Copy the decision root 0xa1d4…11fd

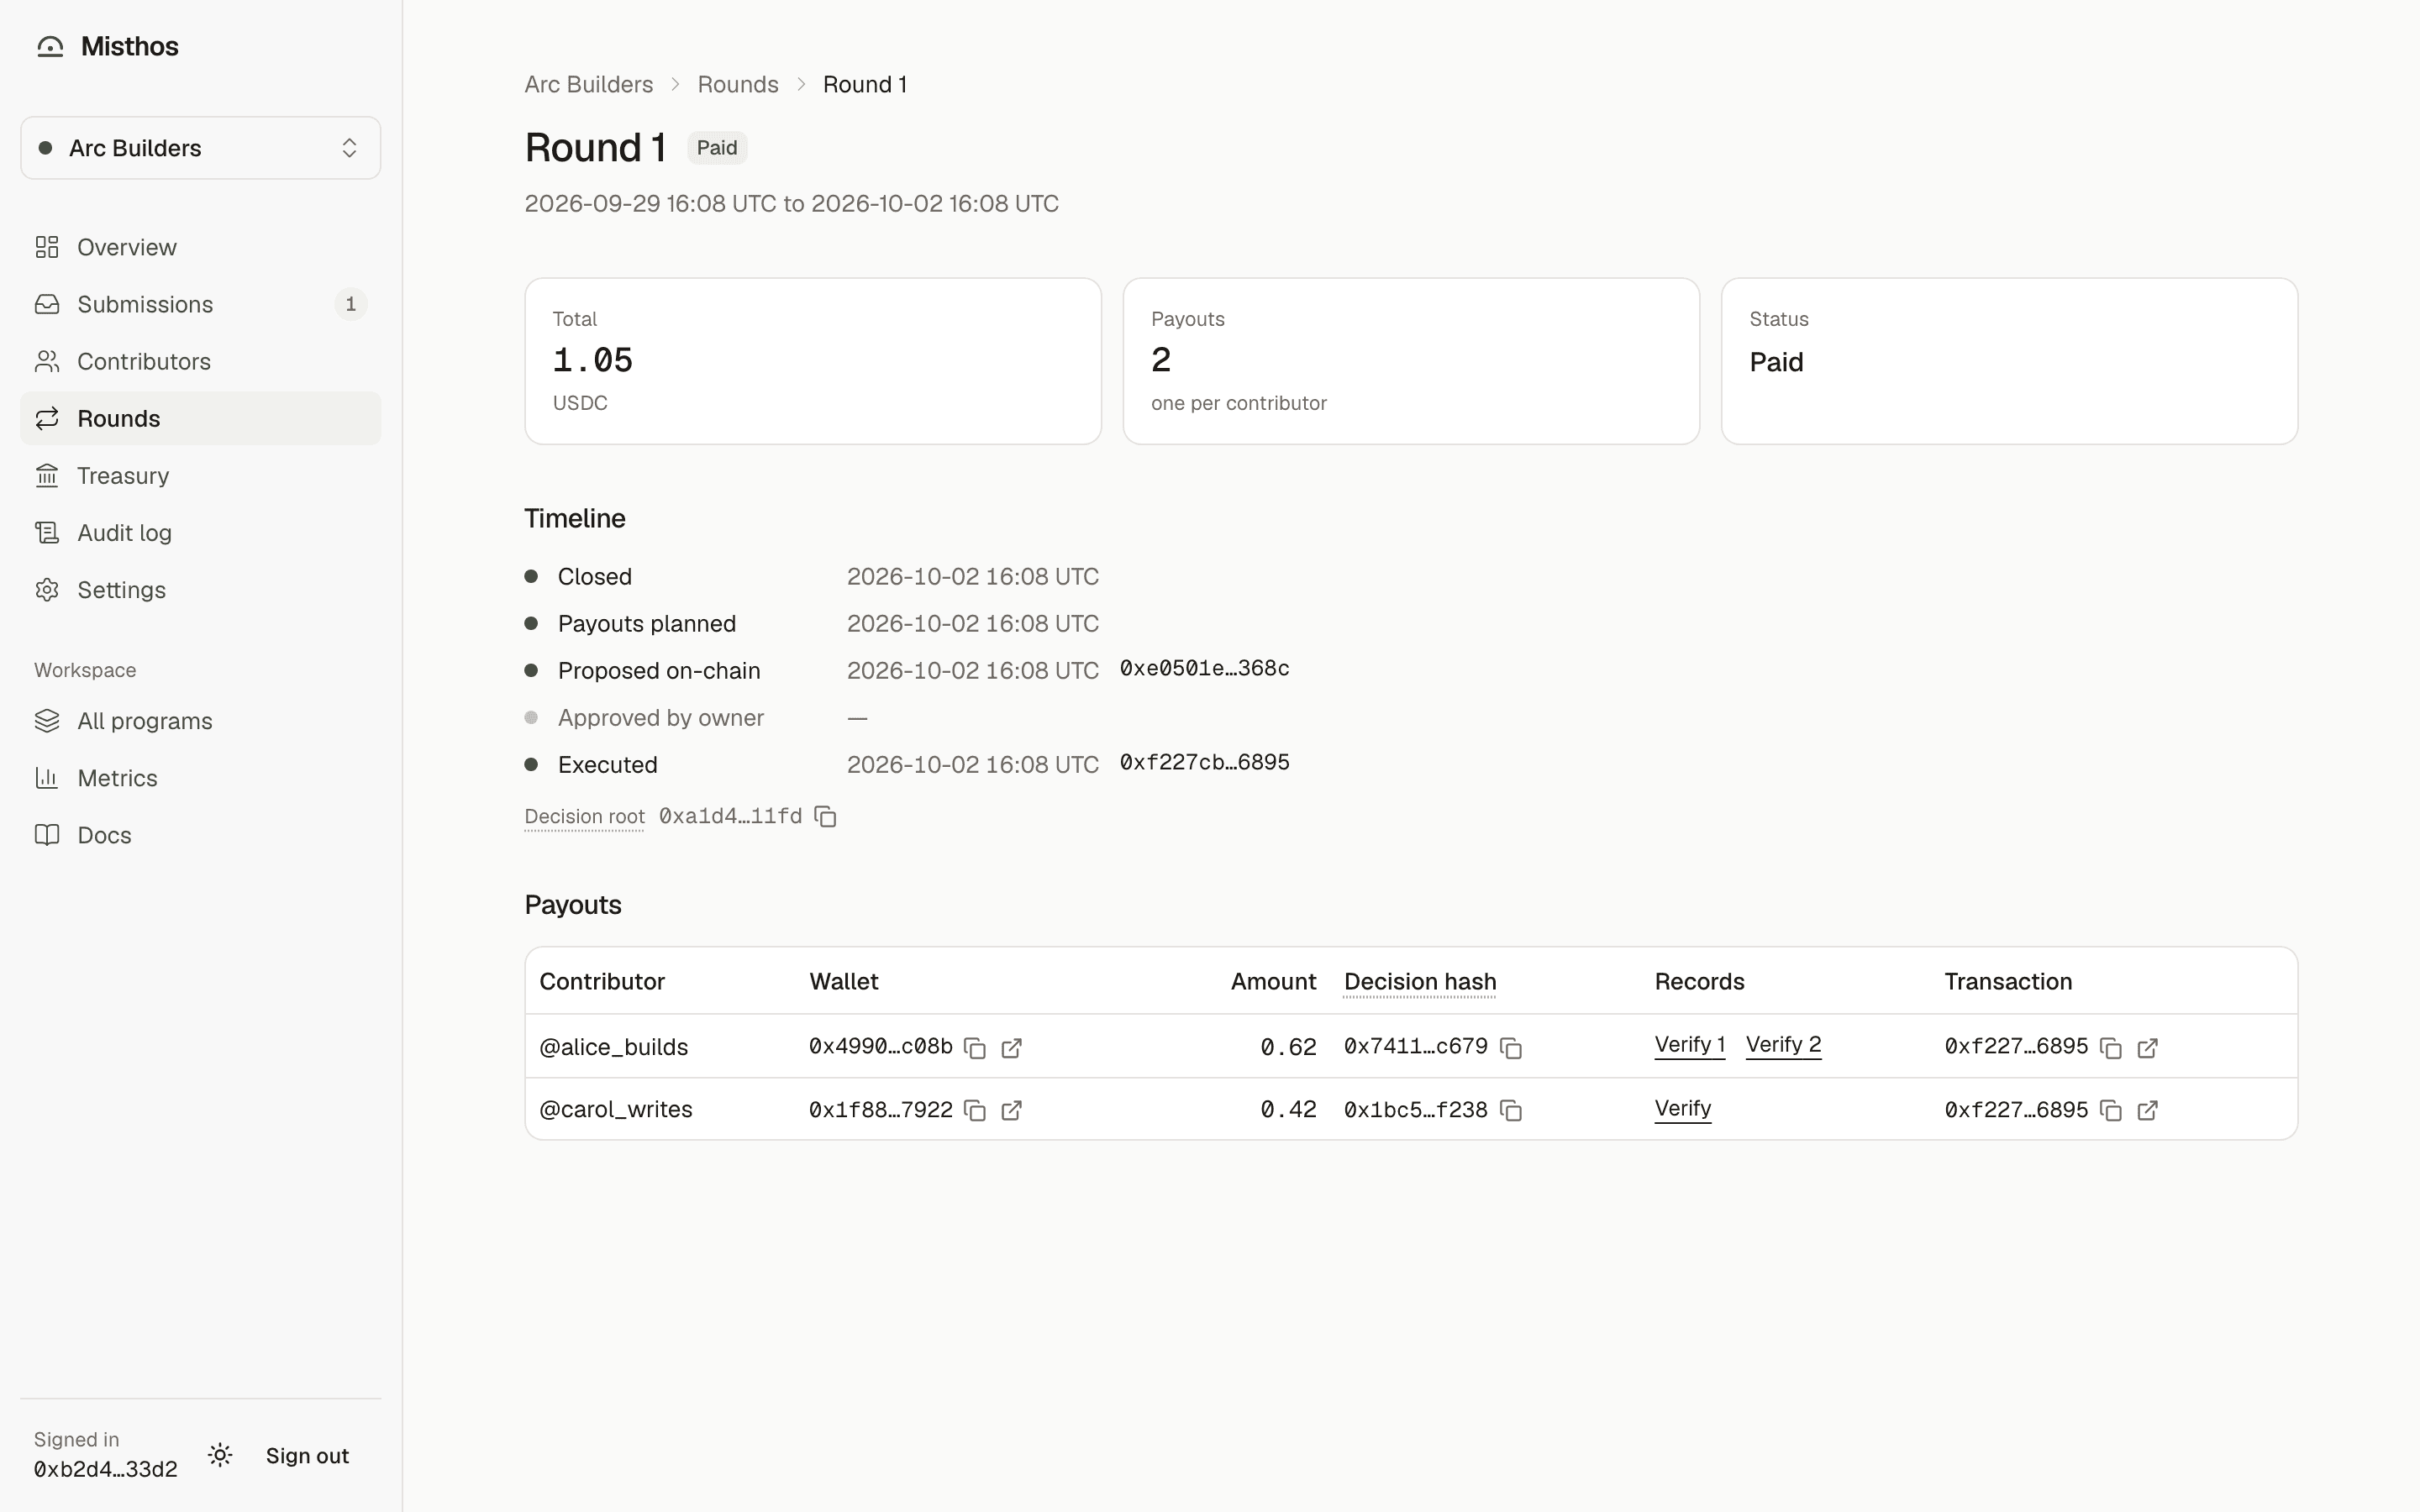tap(825, 817)
